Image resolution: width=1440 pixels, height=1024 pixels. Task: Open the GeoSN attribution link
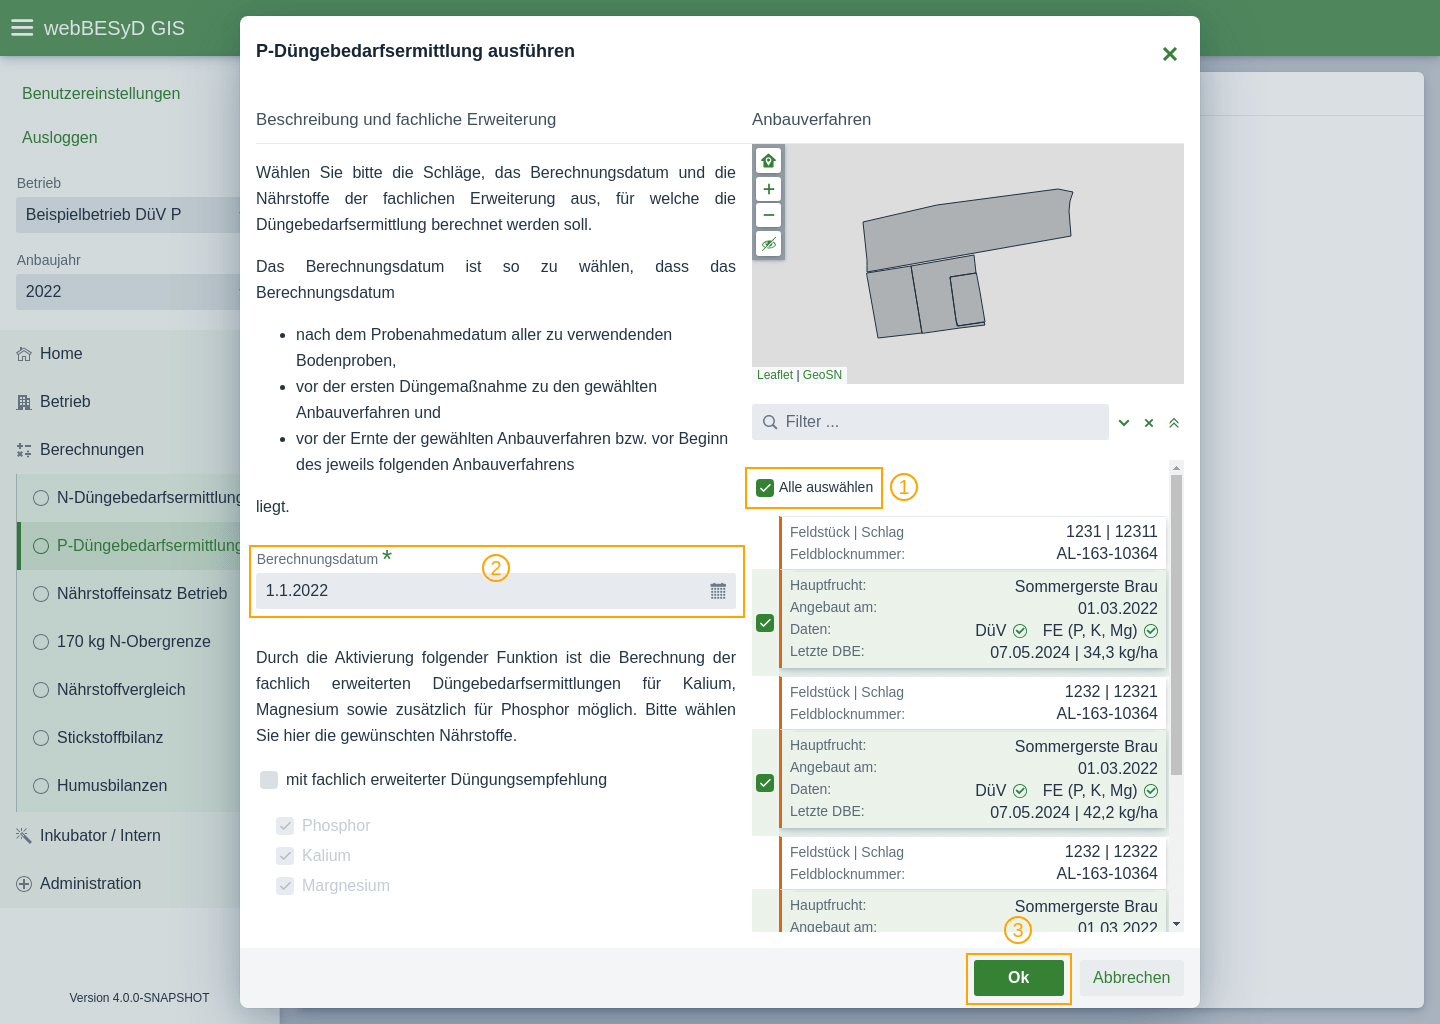822,375
